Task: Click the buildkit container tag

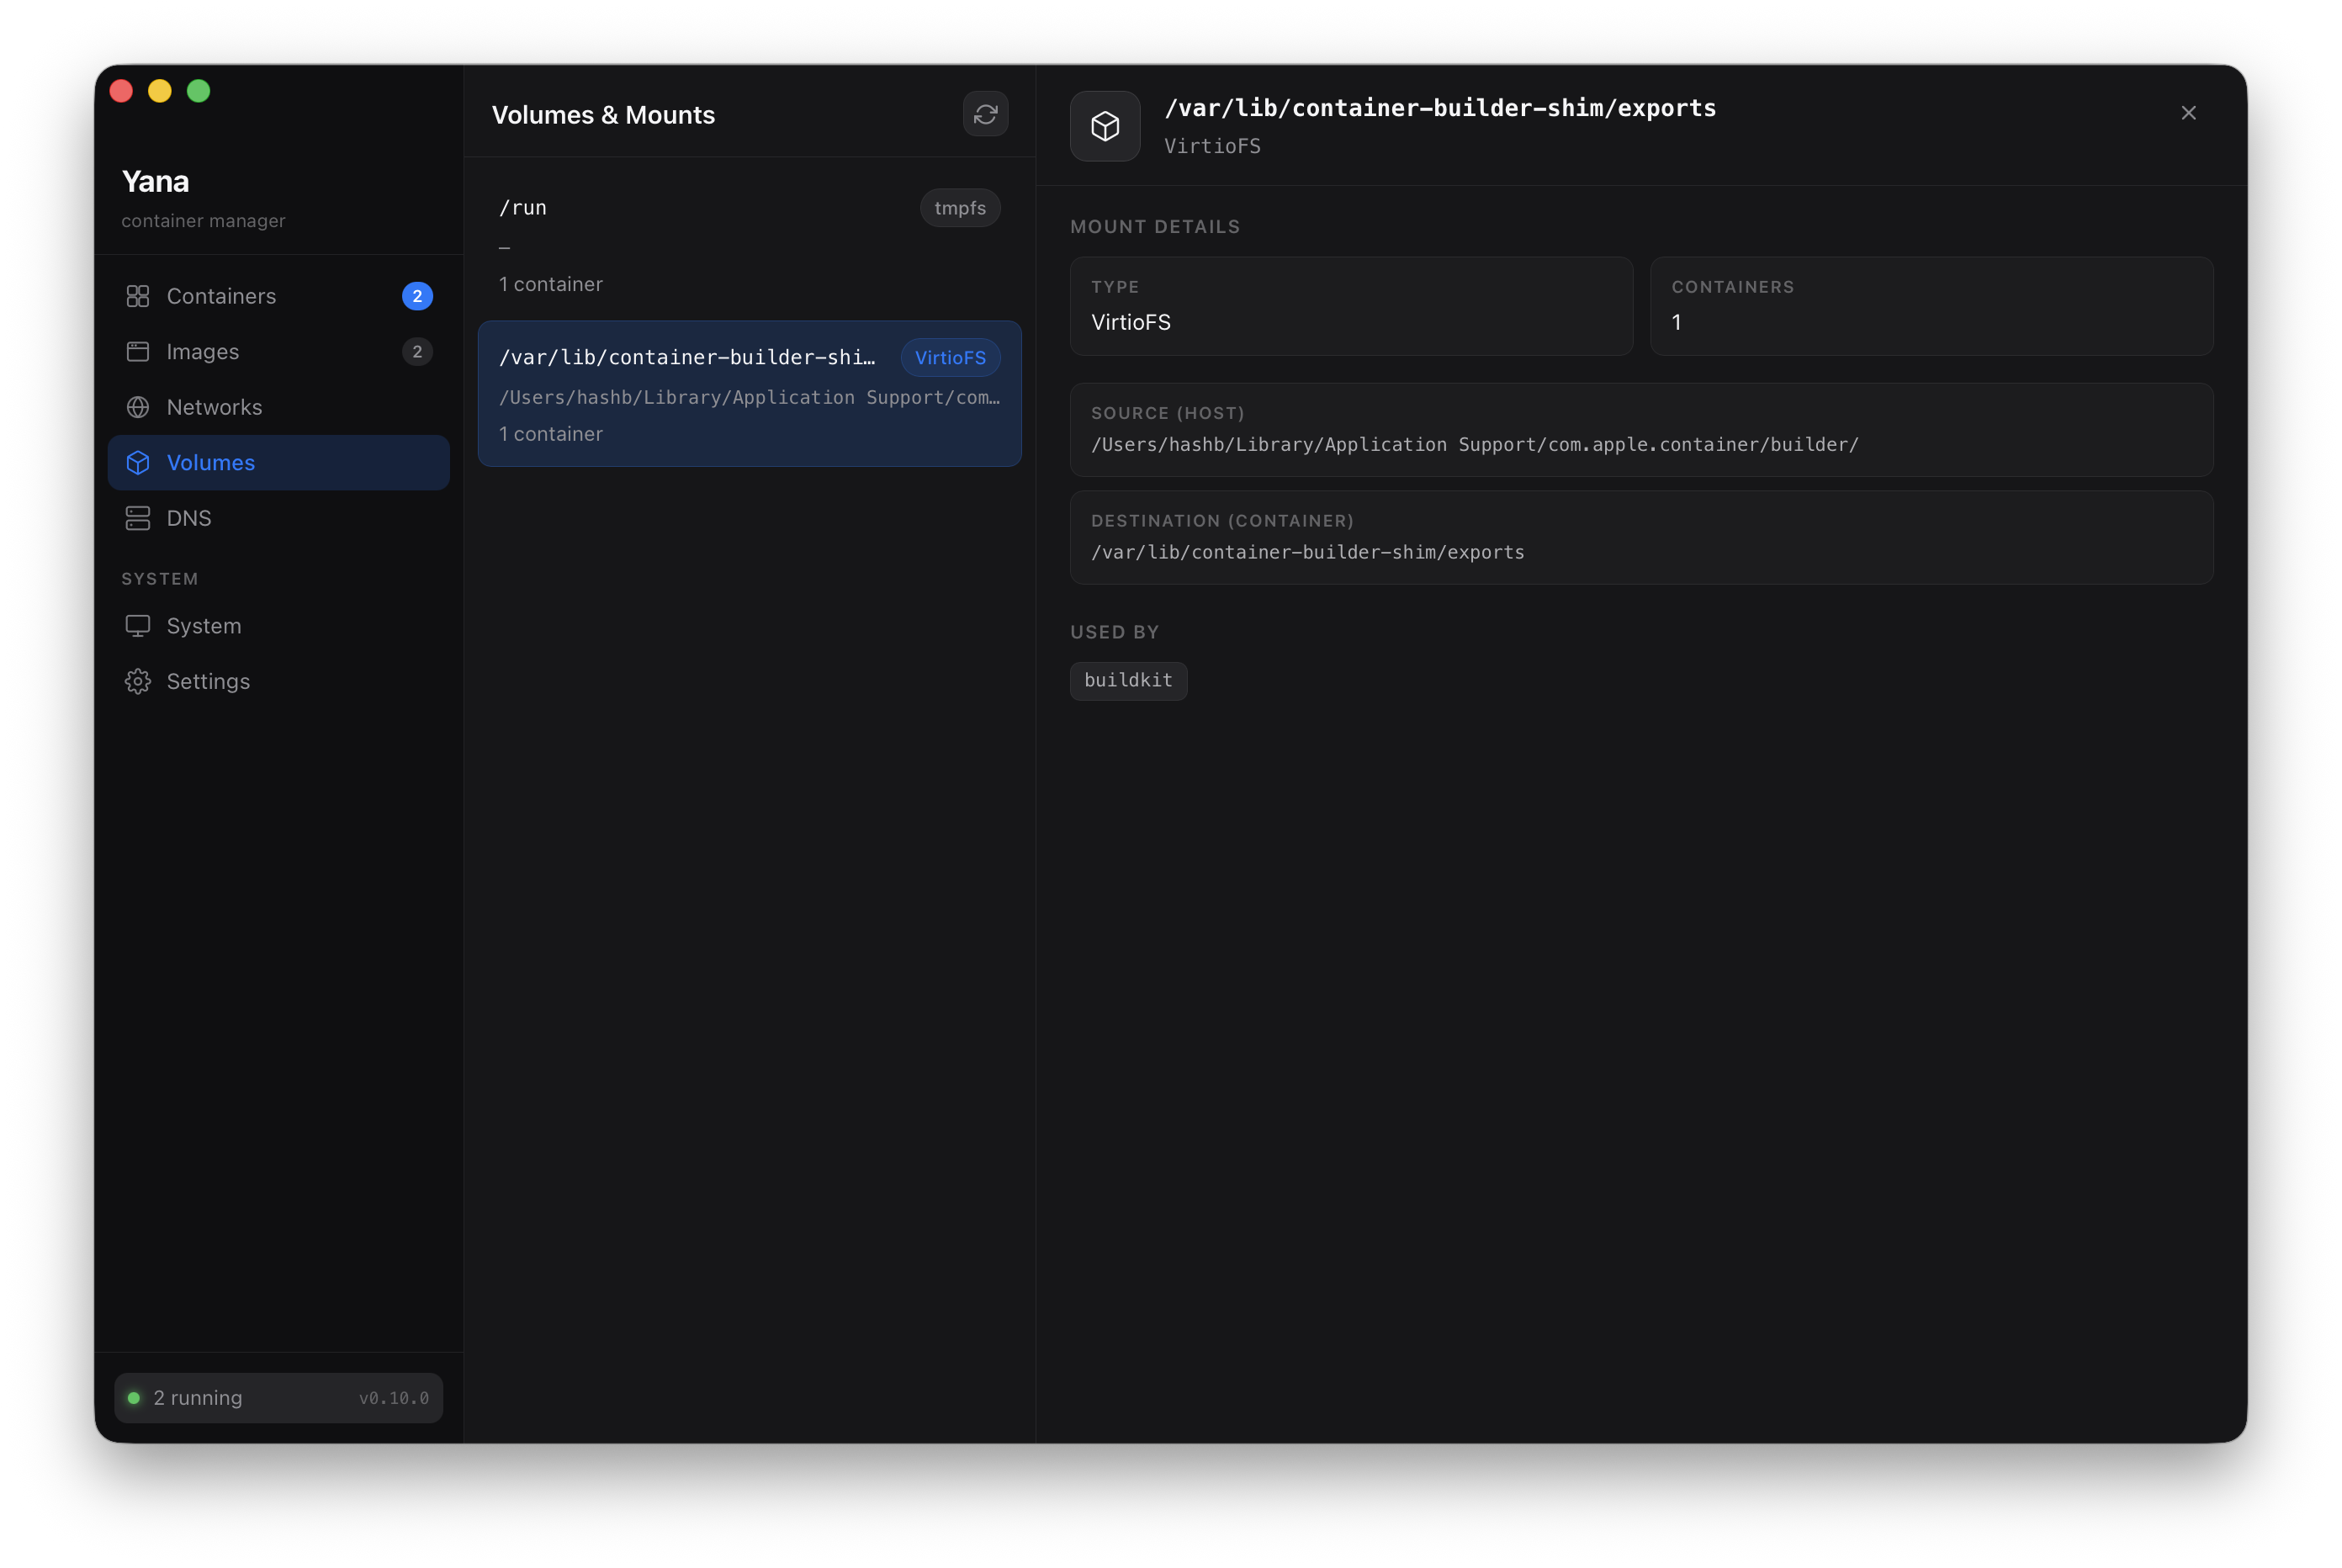Action: [x=1128, y=680]
